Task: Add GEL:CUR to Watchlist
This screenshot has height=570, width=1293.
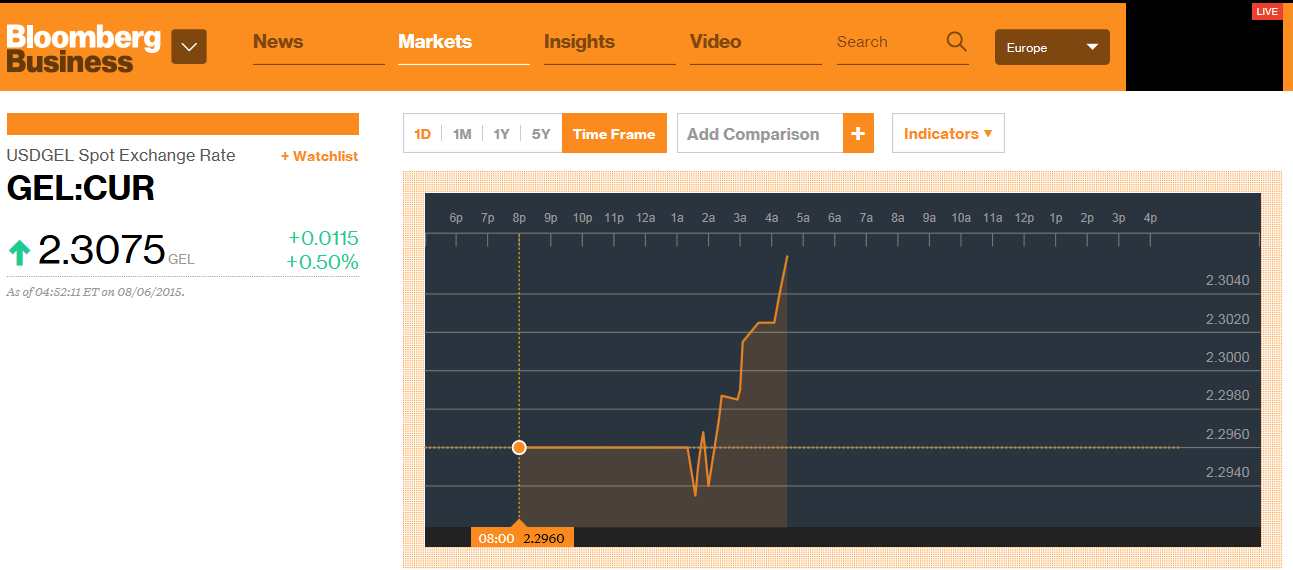Action: pos(319,156)
